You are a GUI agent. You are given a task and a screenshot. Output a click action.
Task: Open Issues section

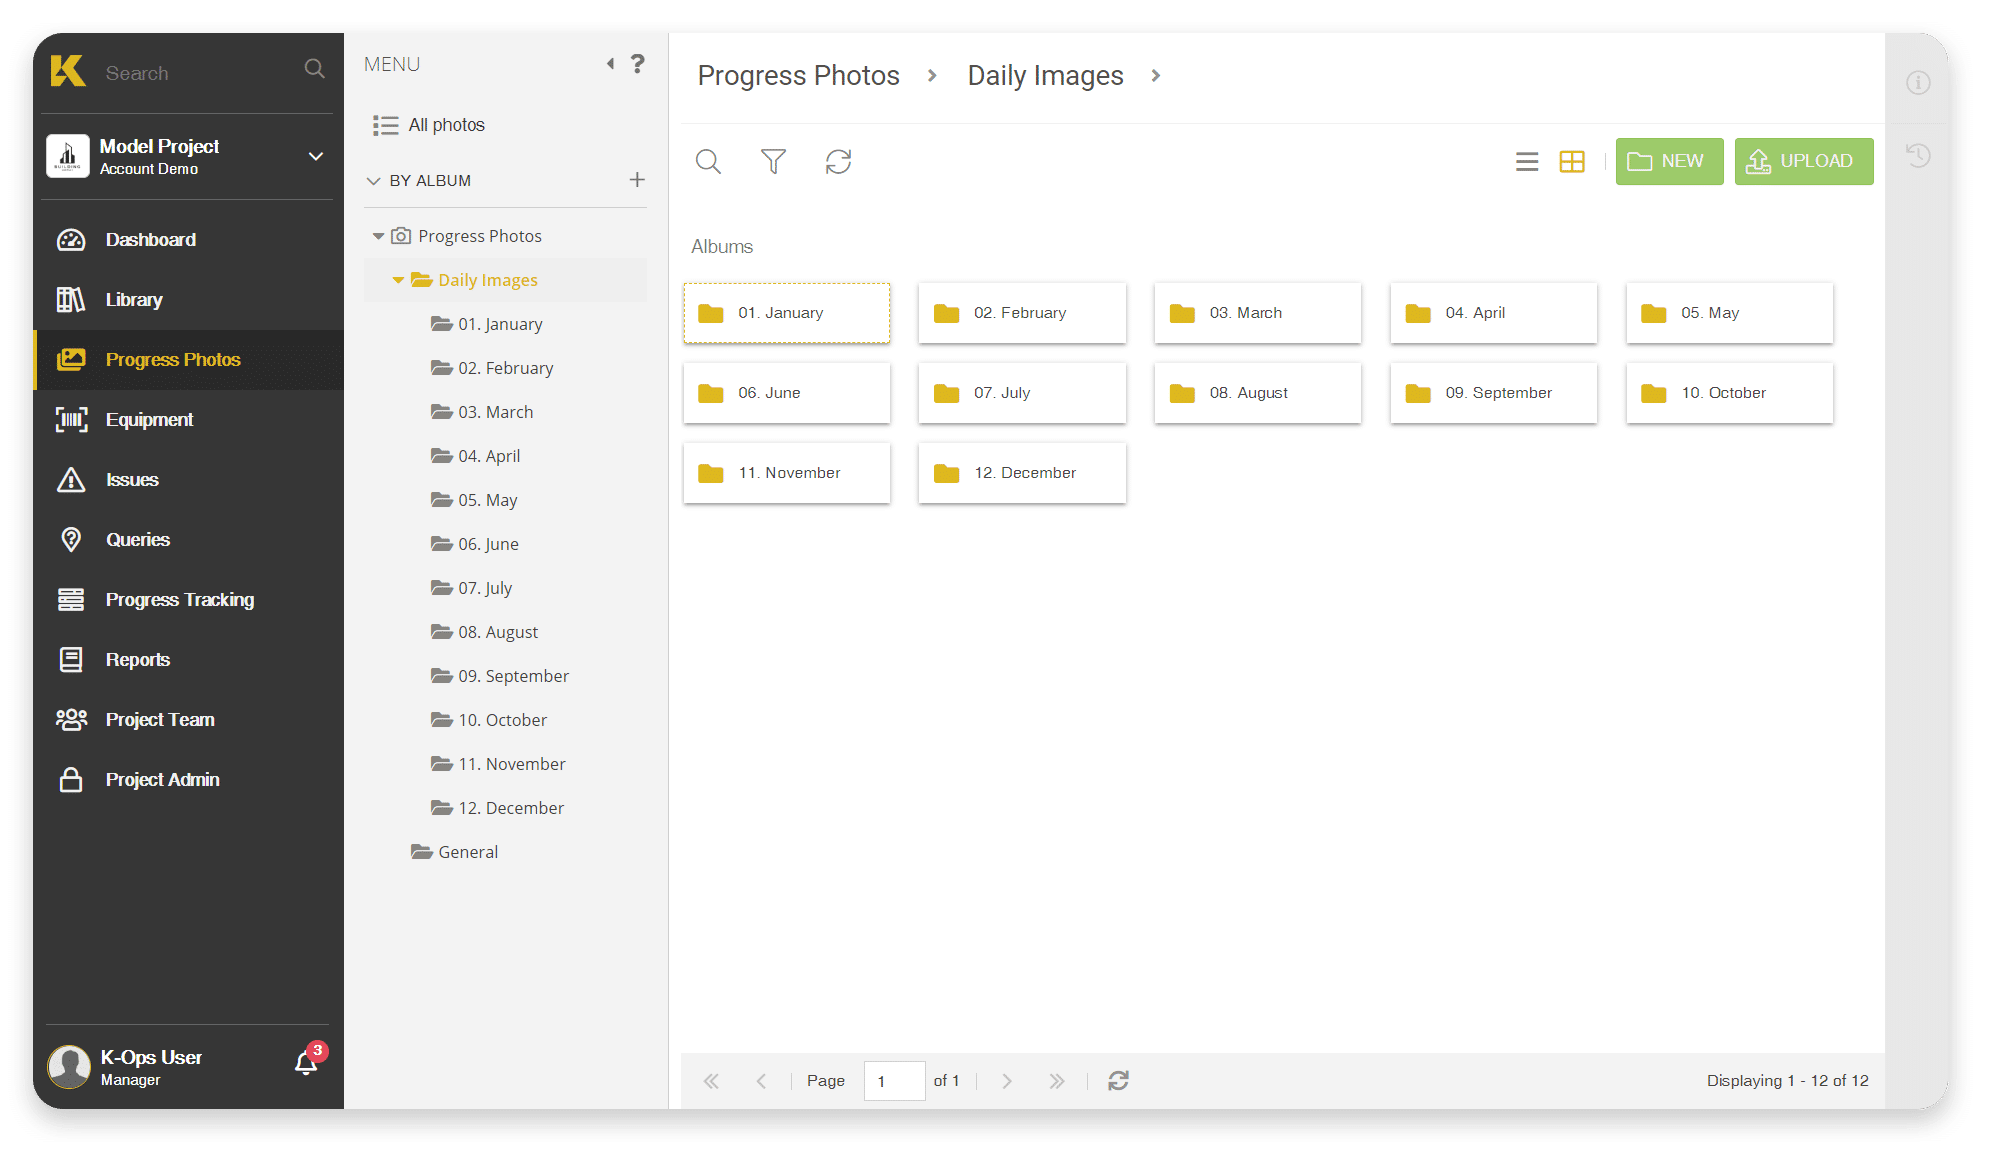[188, 480]
